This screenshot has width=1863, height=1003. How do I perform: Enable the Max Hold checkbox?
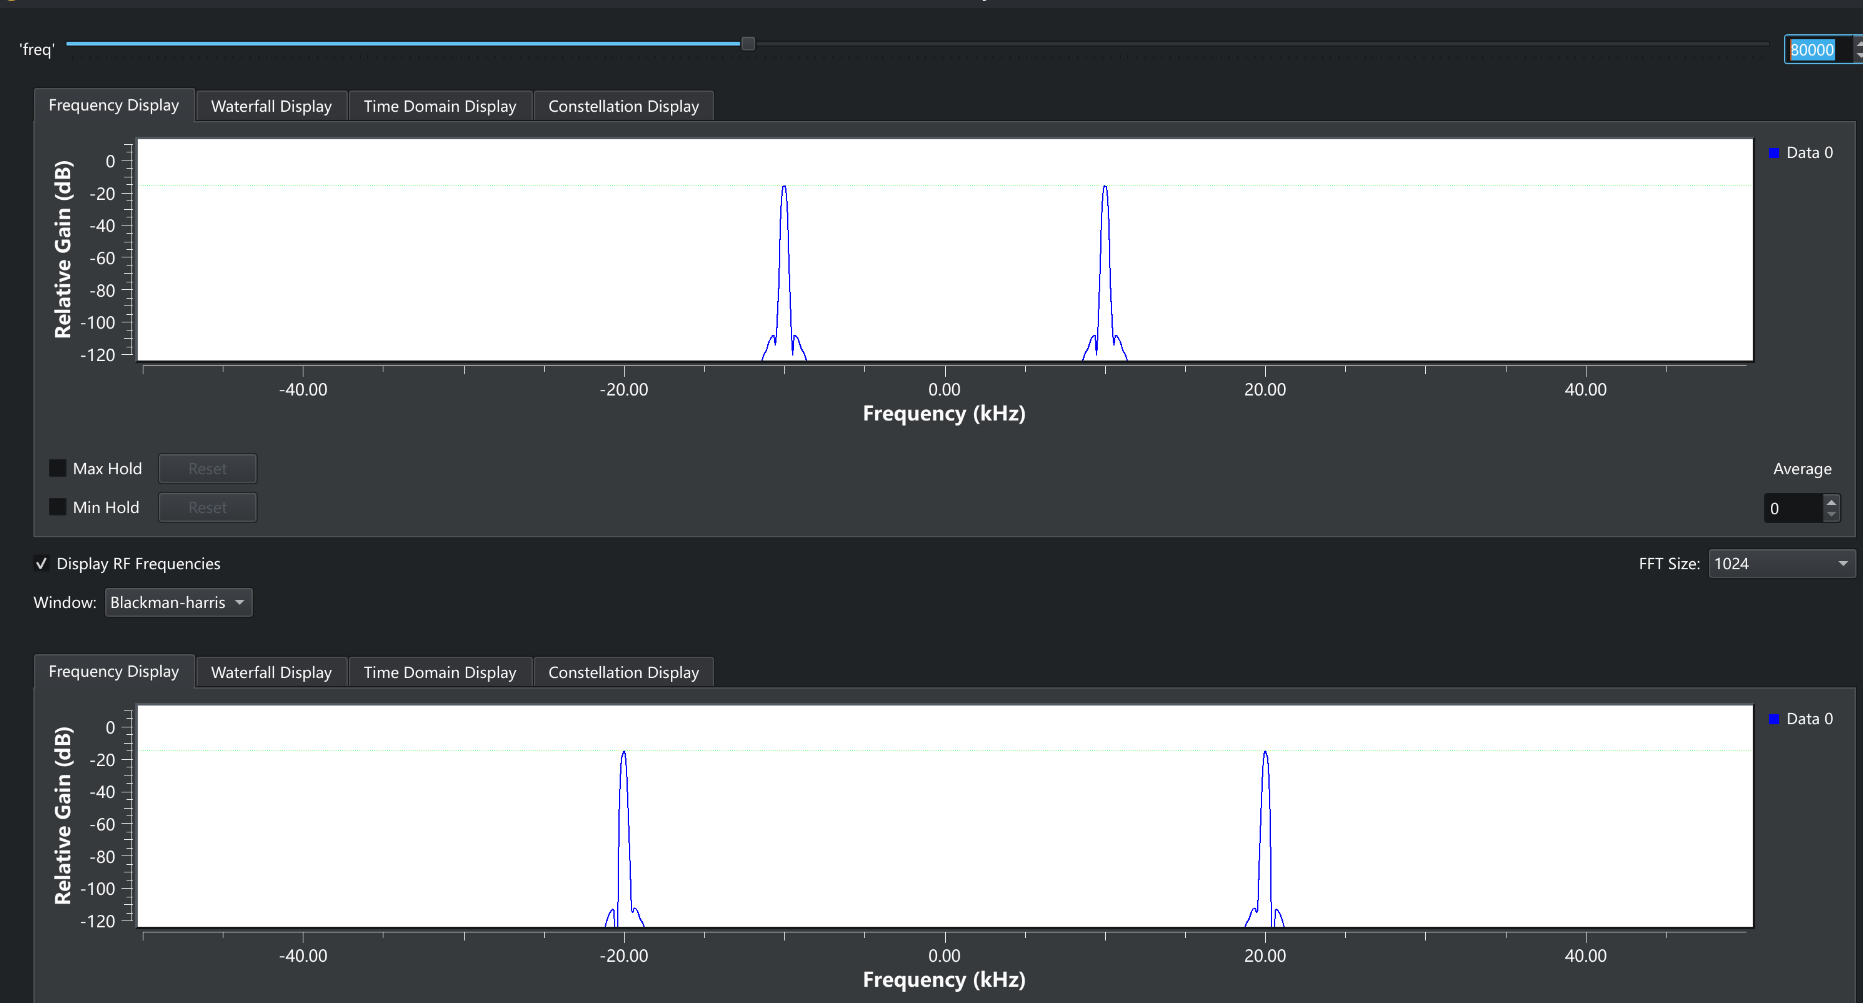point(58,468)
